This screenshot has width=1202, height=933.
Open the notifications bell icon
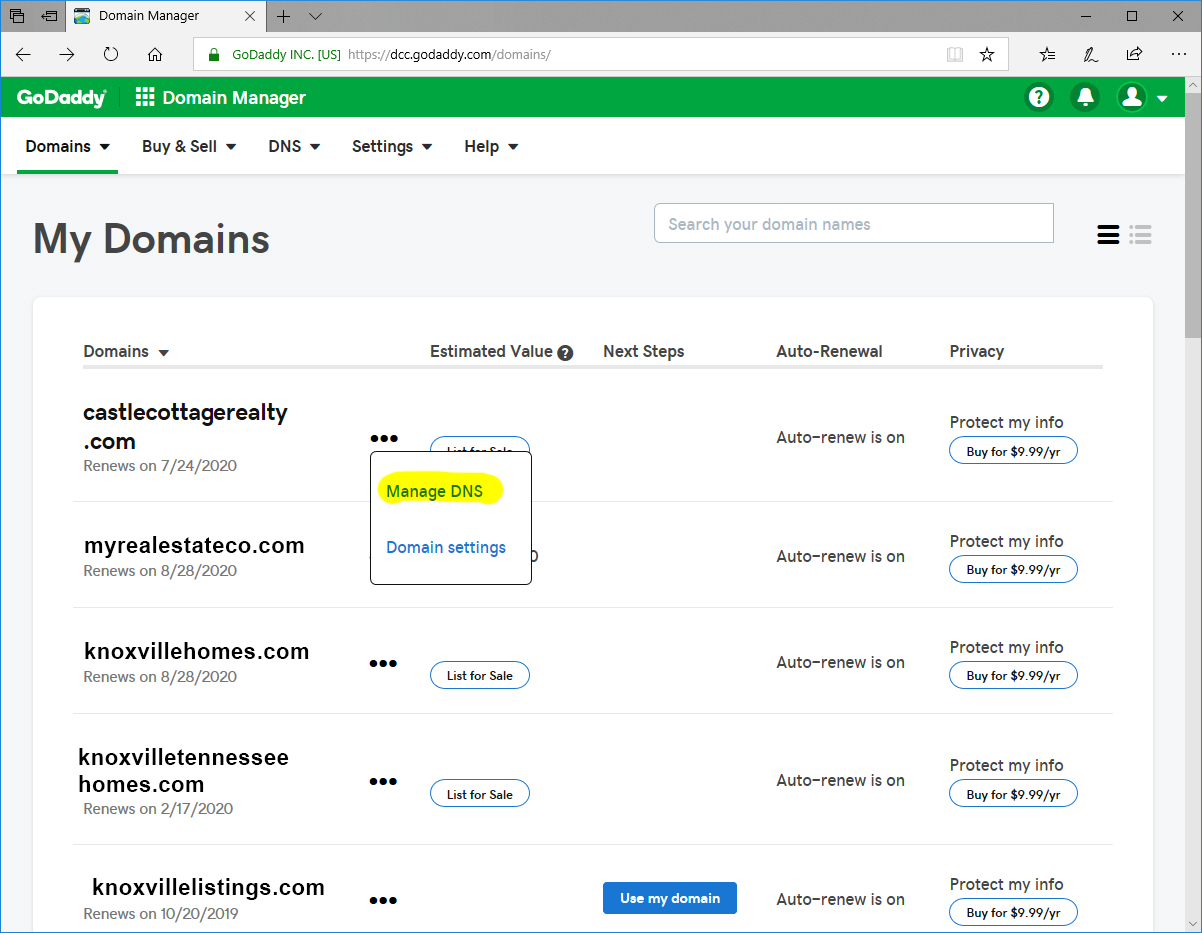pos(1085,97)
